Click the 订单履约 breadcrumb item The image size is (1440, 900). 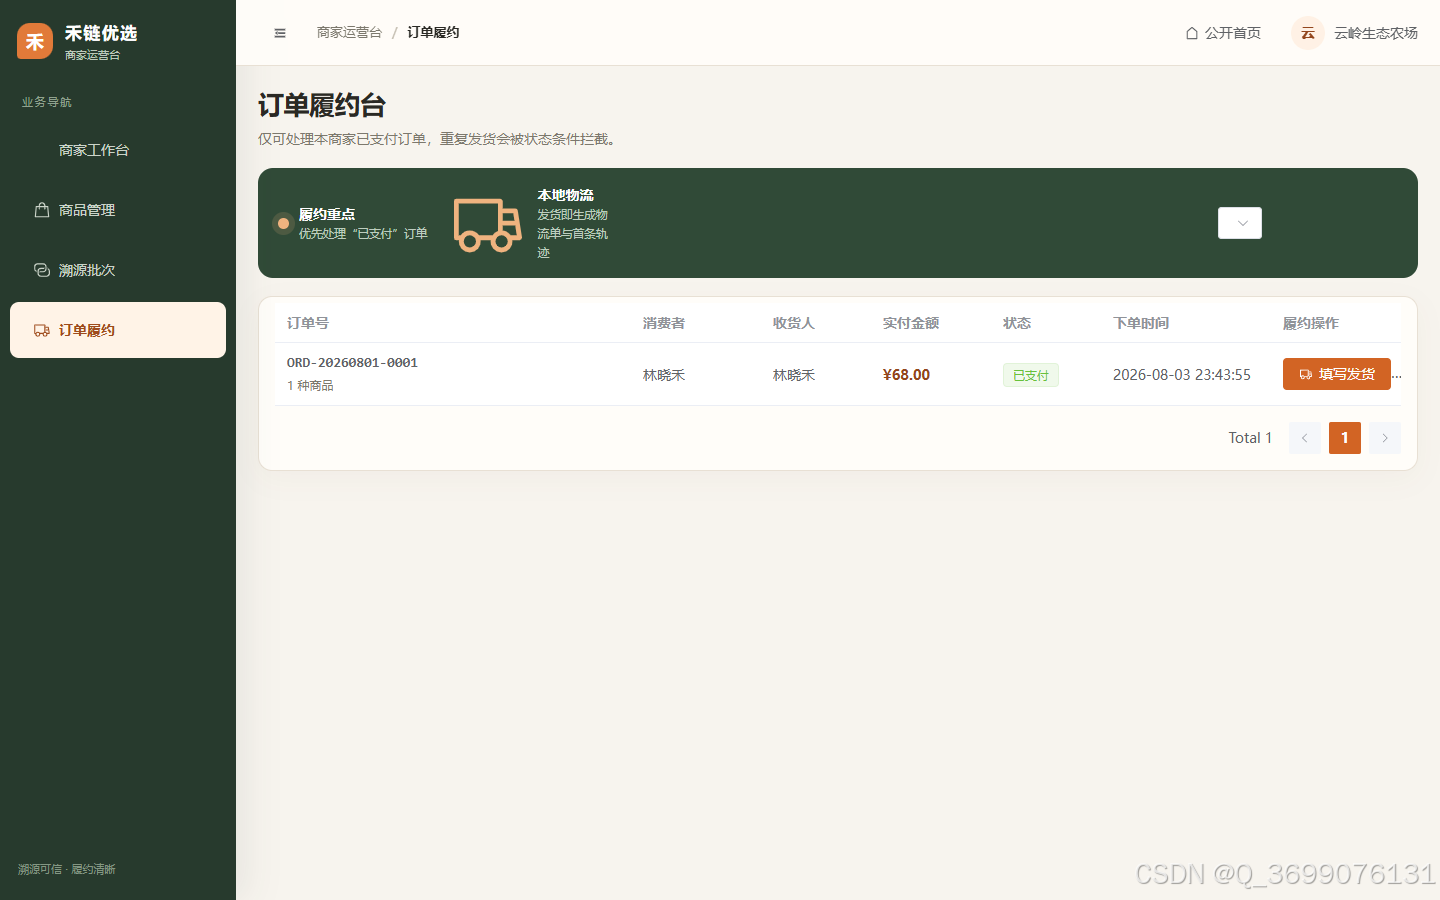tap(433, 33)
